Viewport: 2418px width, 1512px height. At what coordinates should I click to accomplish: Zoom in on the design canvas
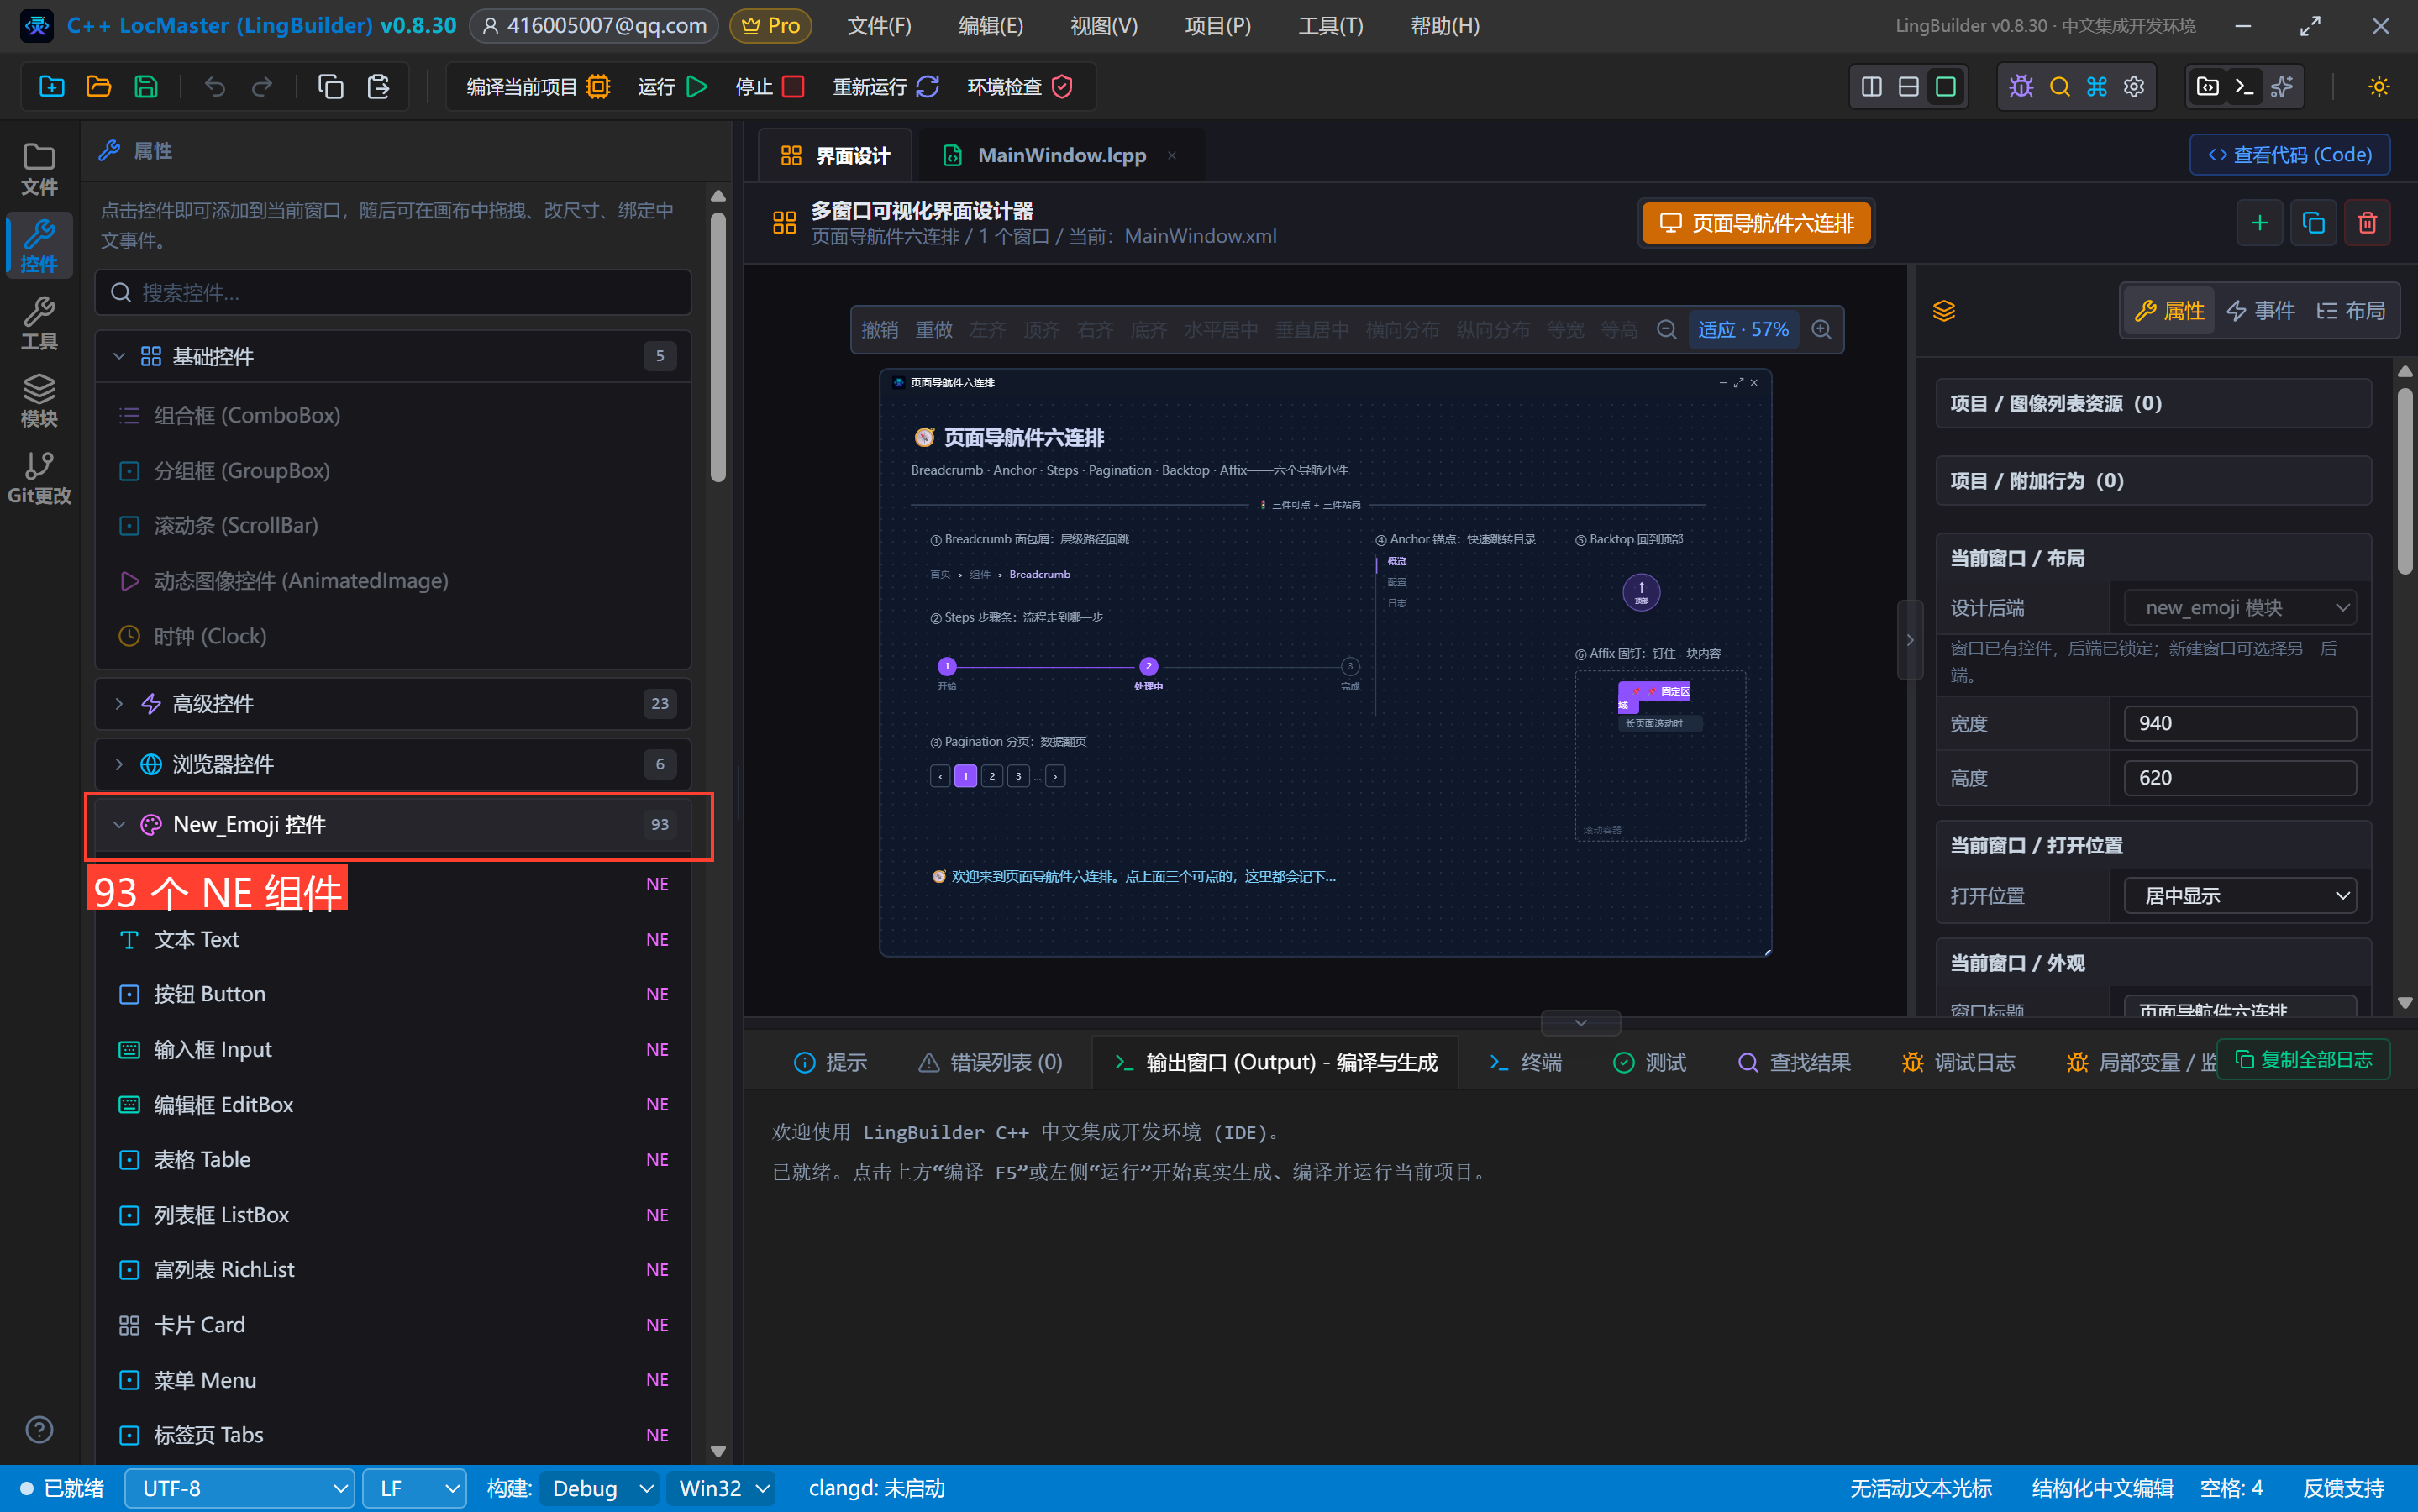pyautogui.click(x=1822, y=329)
